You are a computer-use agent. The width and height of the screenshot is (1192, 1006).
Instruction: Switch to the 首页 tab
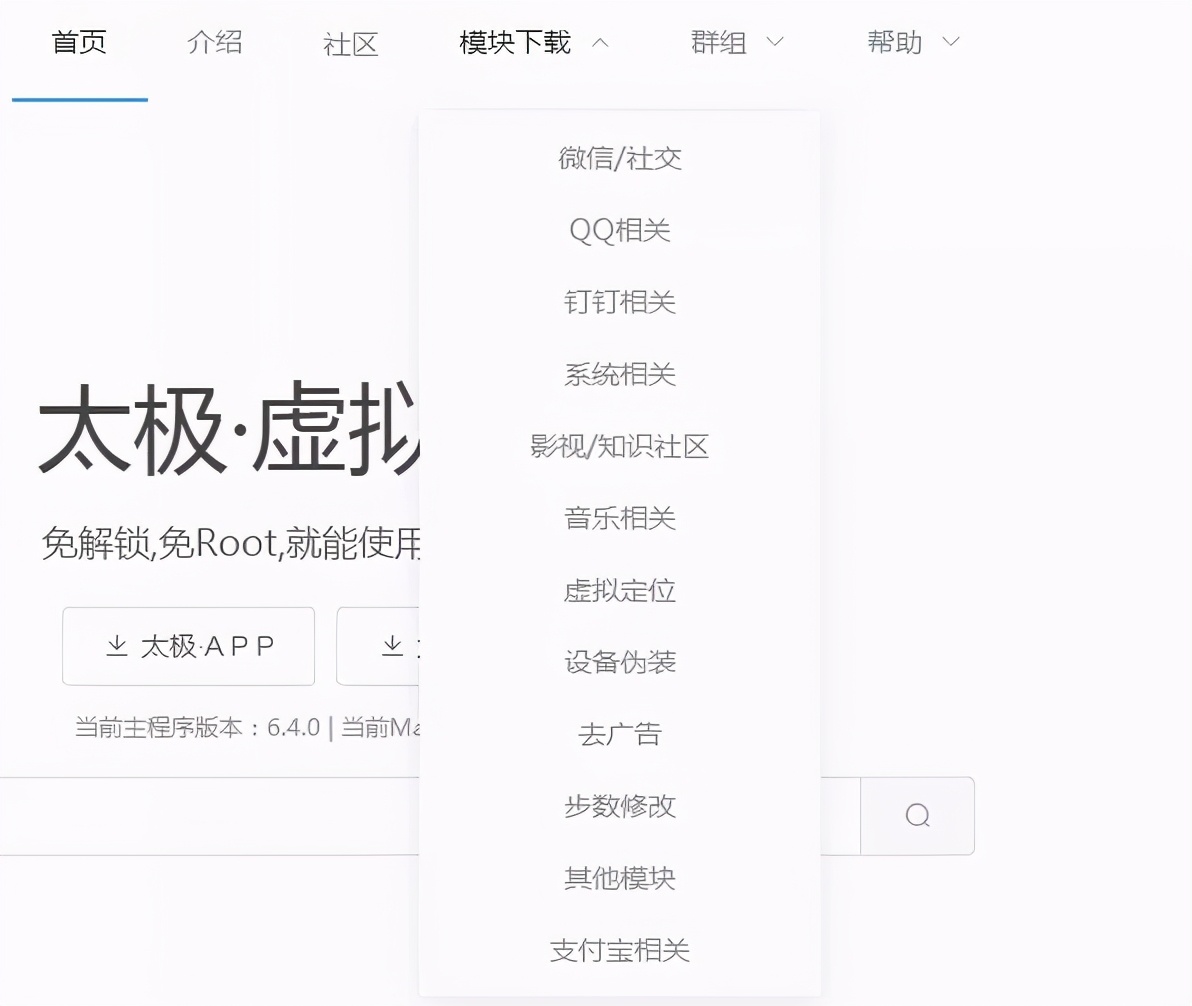79,42
